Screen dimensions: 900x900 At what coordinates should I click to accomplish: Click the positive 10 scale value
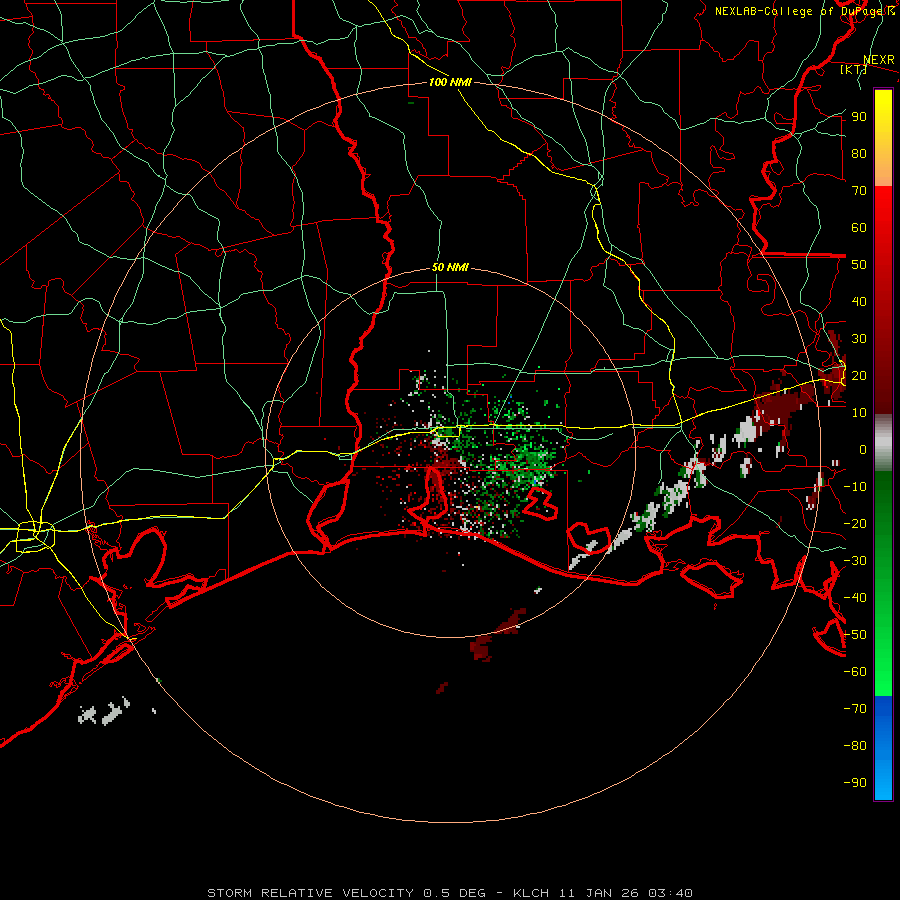click(x=859, y=413)
